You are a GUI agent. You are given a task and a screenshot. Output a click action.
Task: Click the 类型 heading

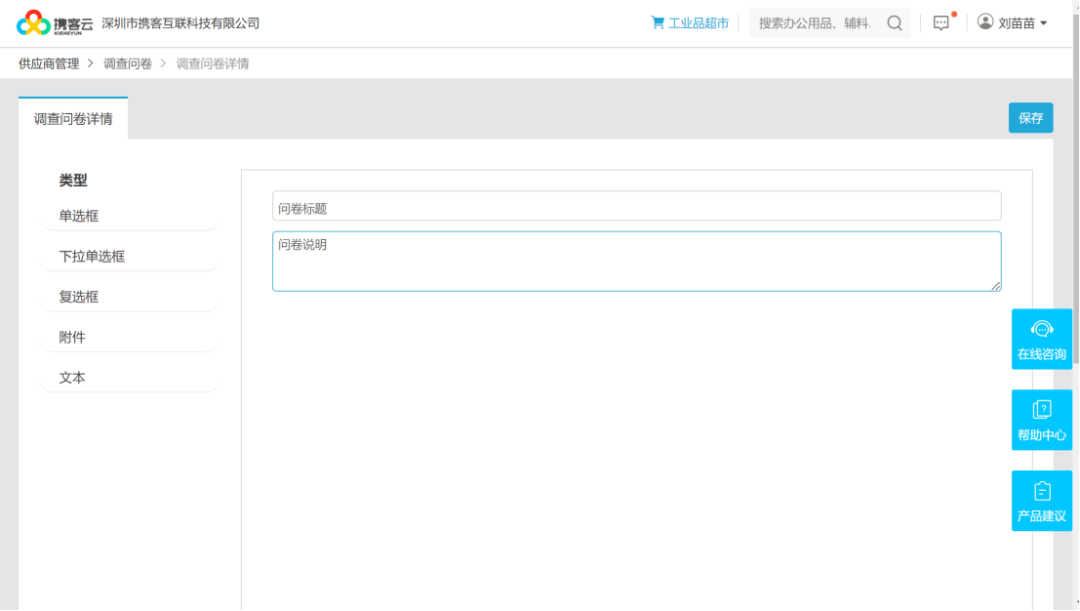click(x=73, y=180)
